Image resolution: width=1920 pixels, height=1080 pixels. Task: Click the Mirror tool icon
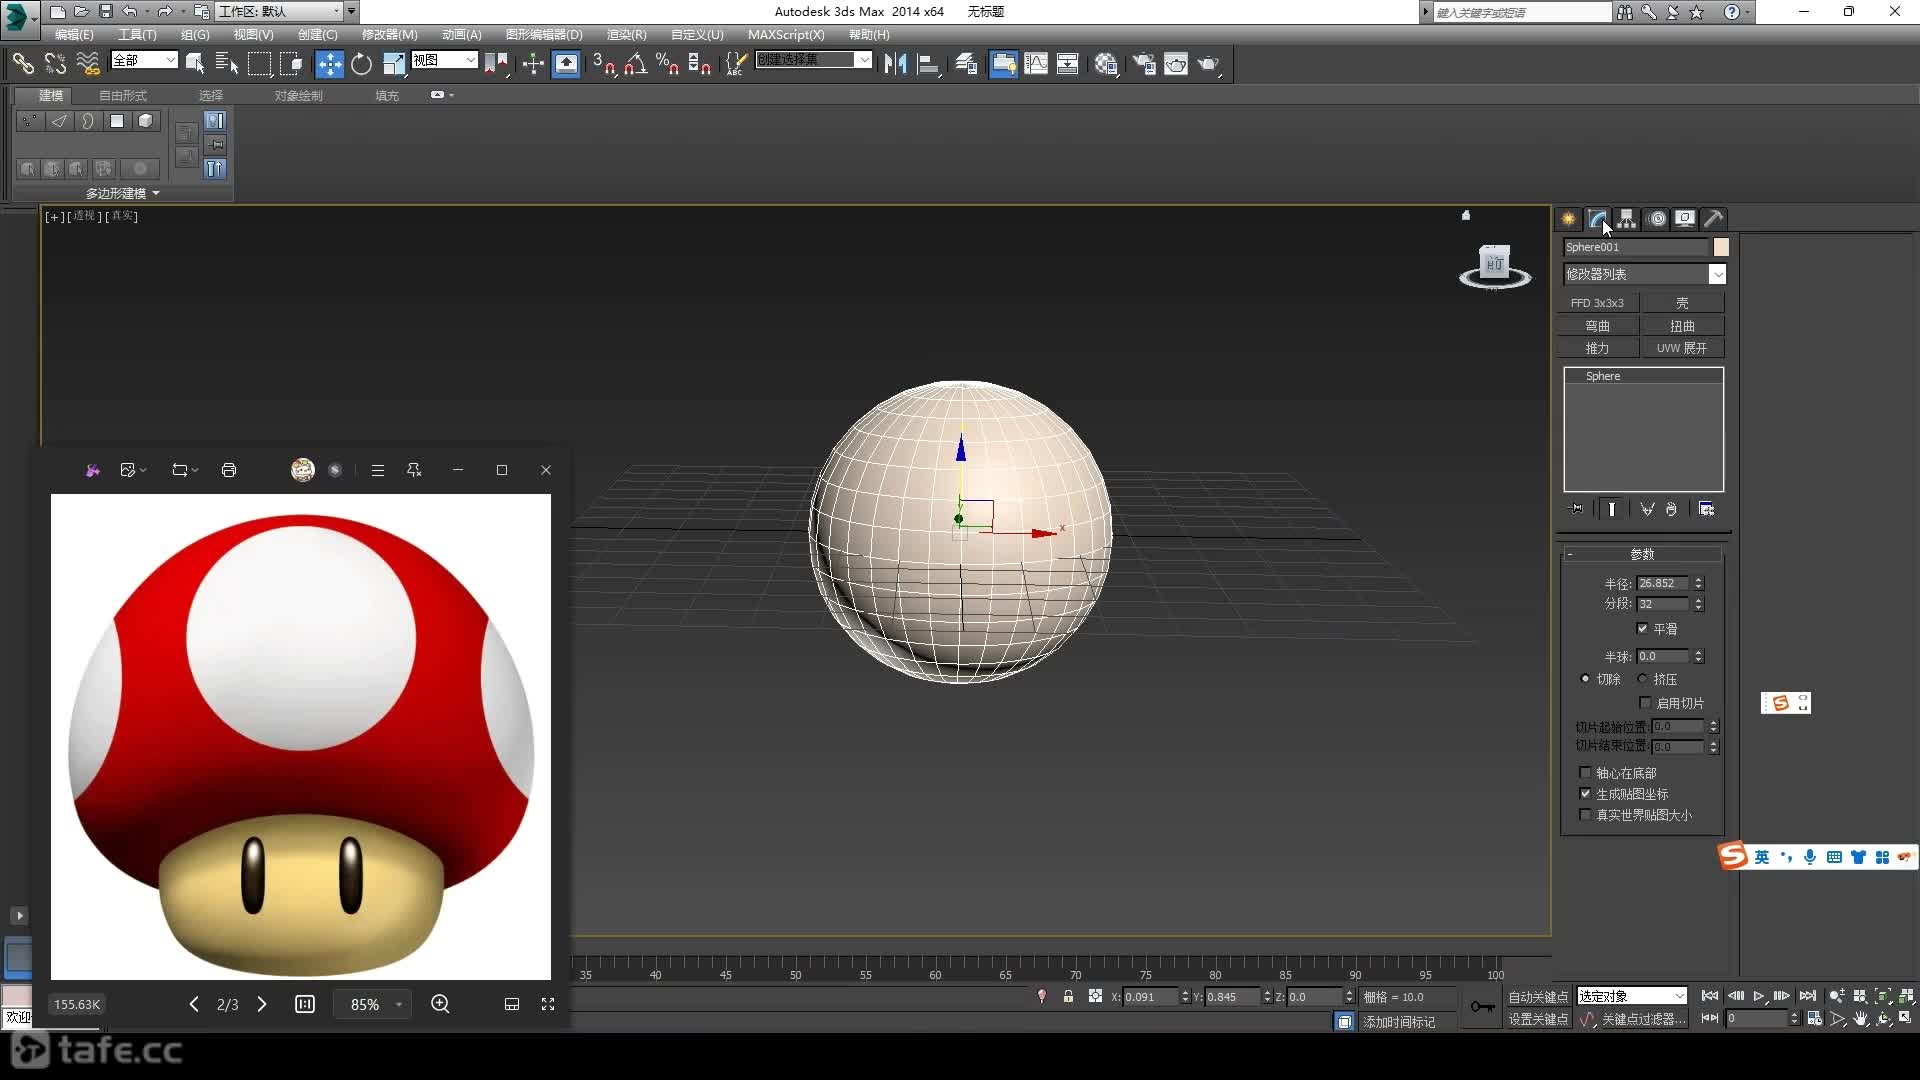[896, 64]
